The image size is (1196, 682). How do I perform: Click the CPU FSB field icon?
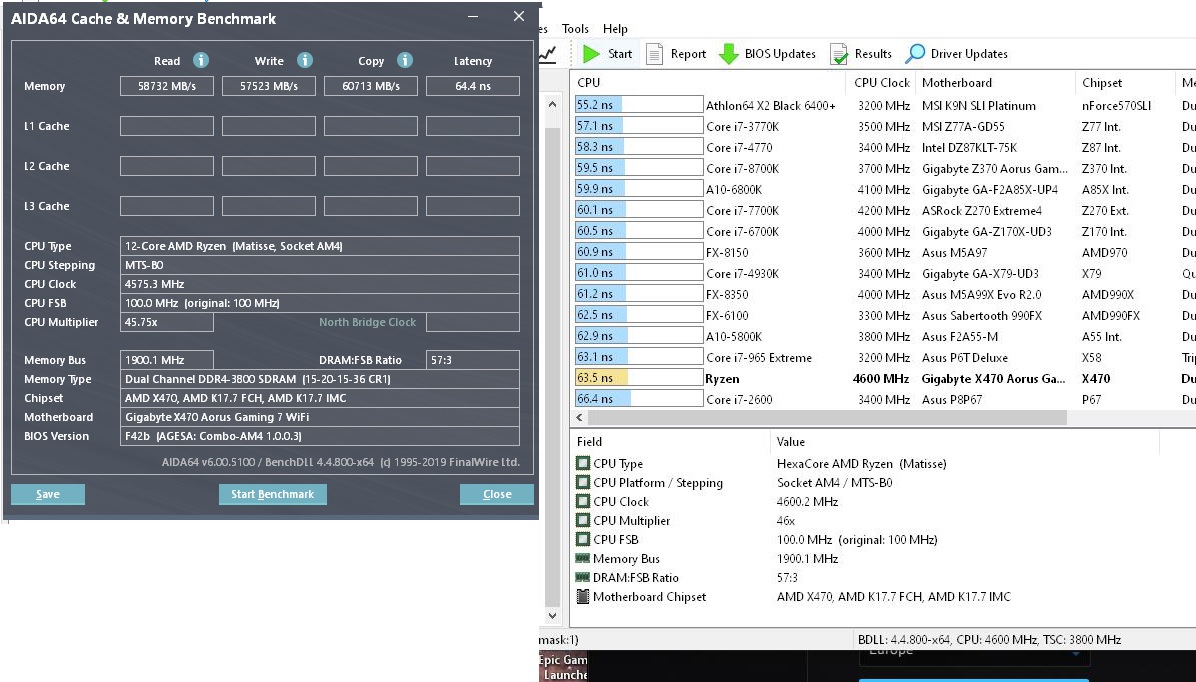tap(583, 539)
